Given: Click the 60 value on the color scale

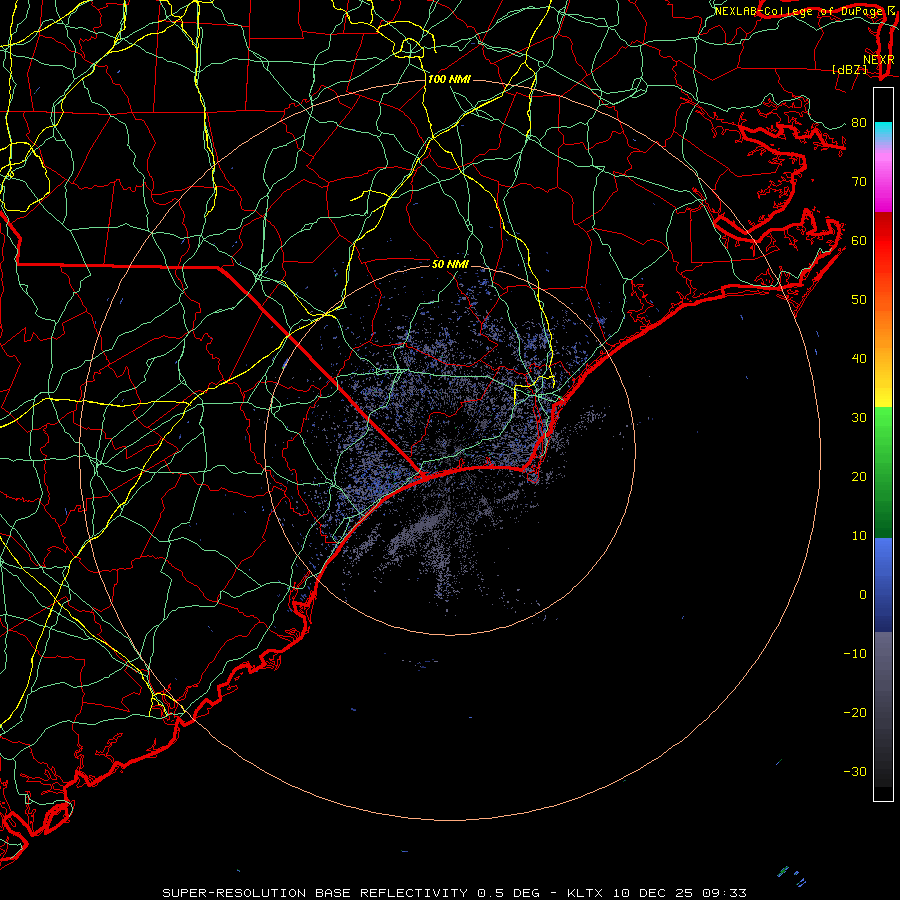Looking at the screenshot, I should click(x=859, y=240).
